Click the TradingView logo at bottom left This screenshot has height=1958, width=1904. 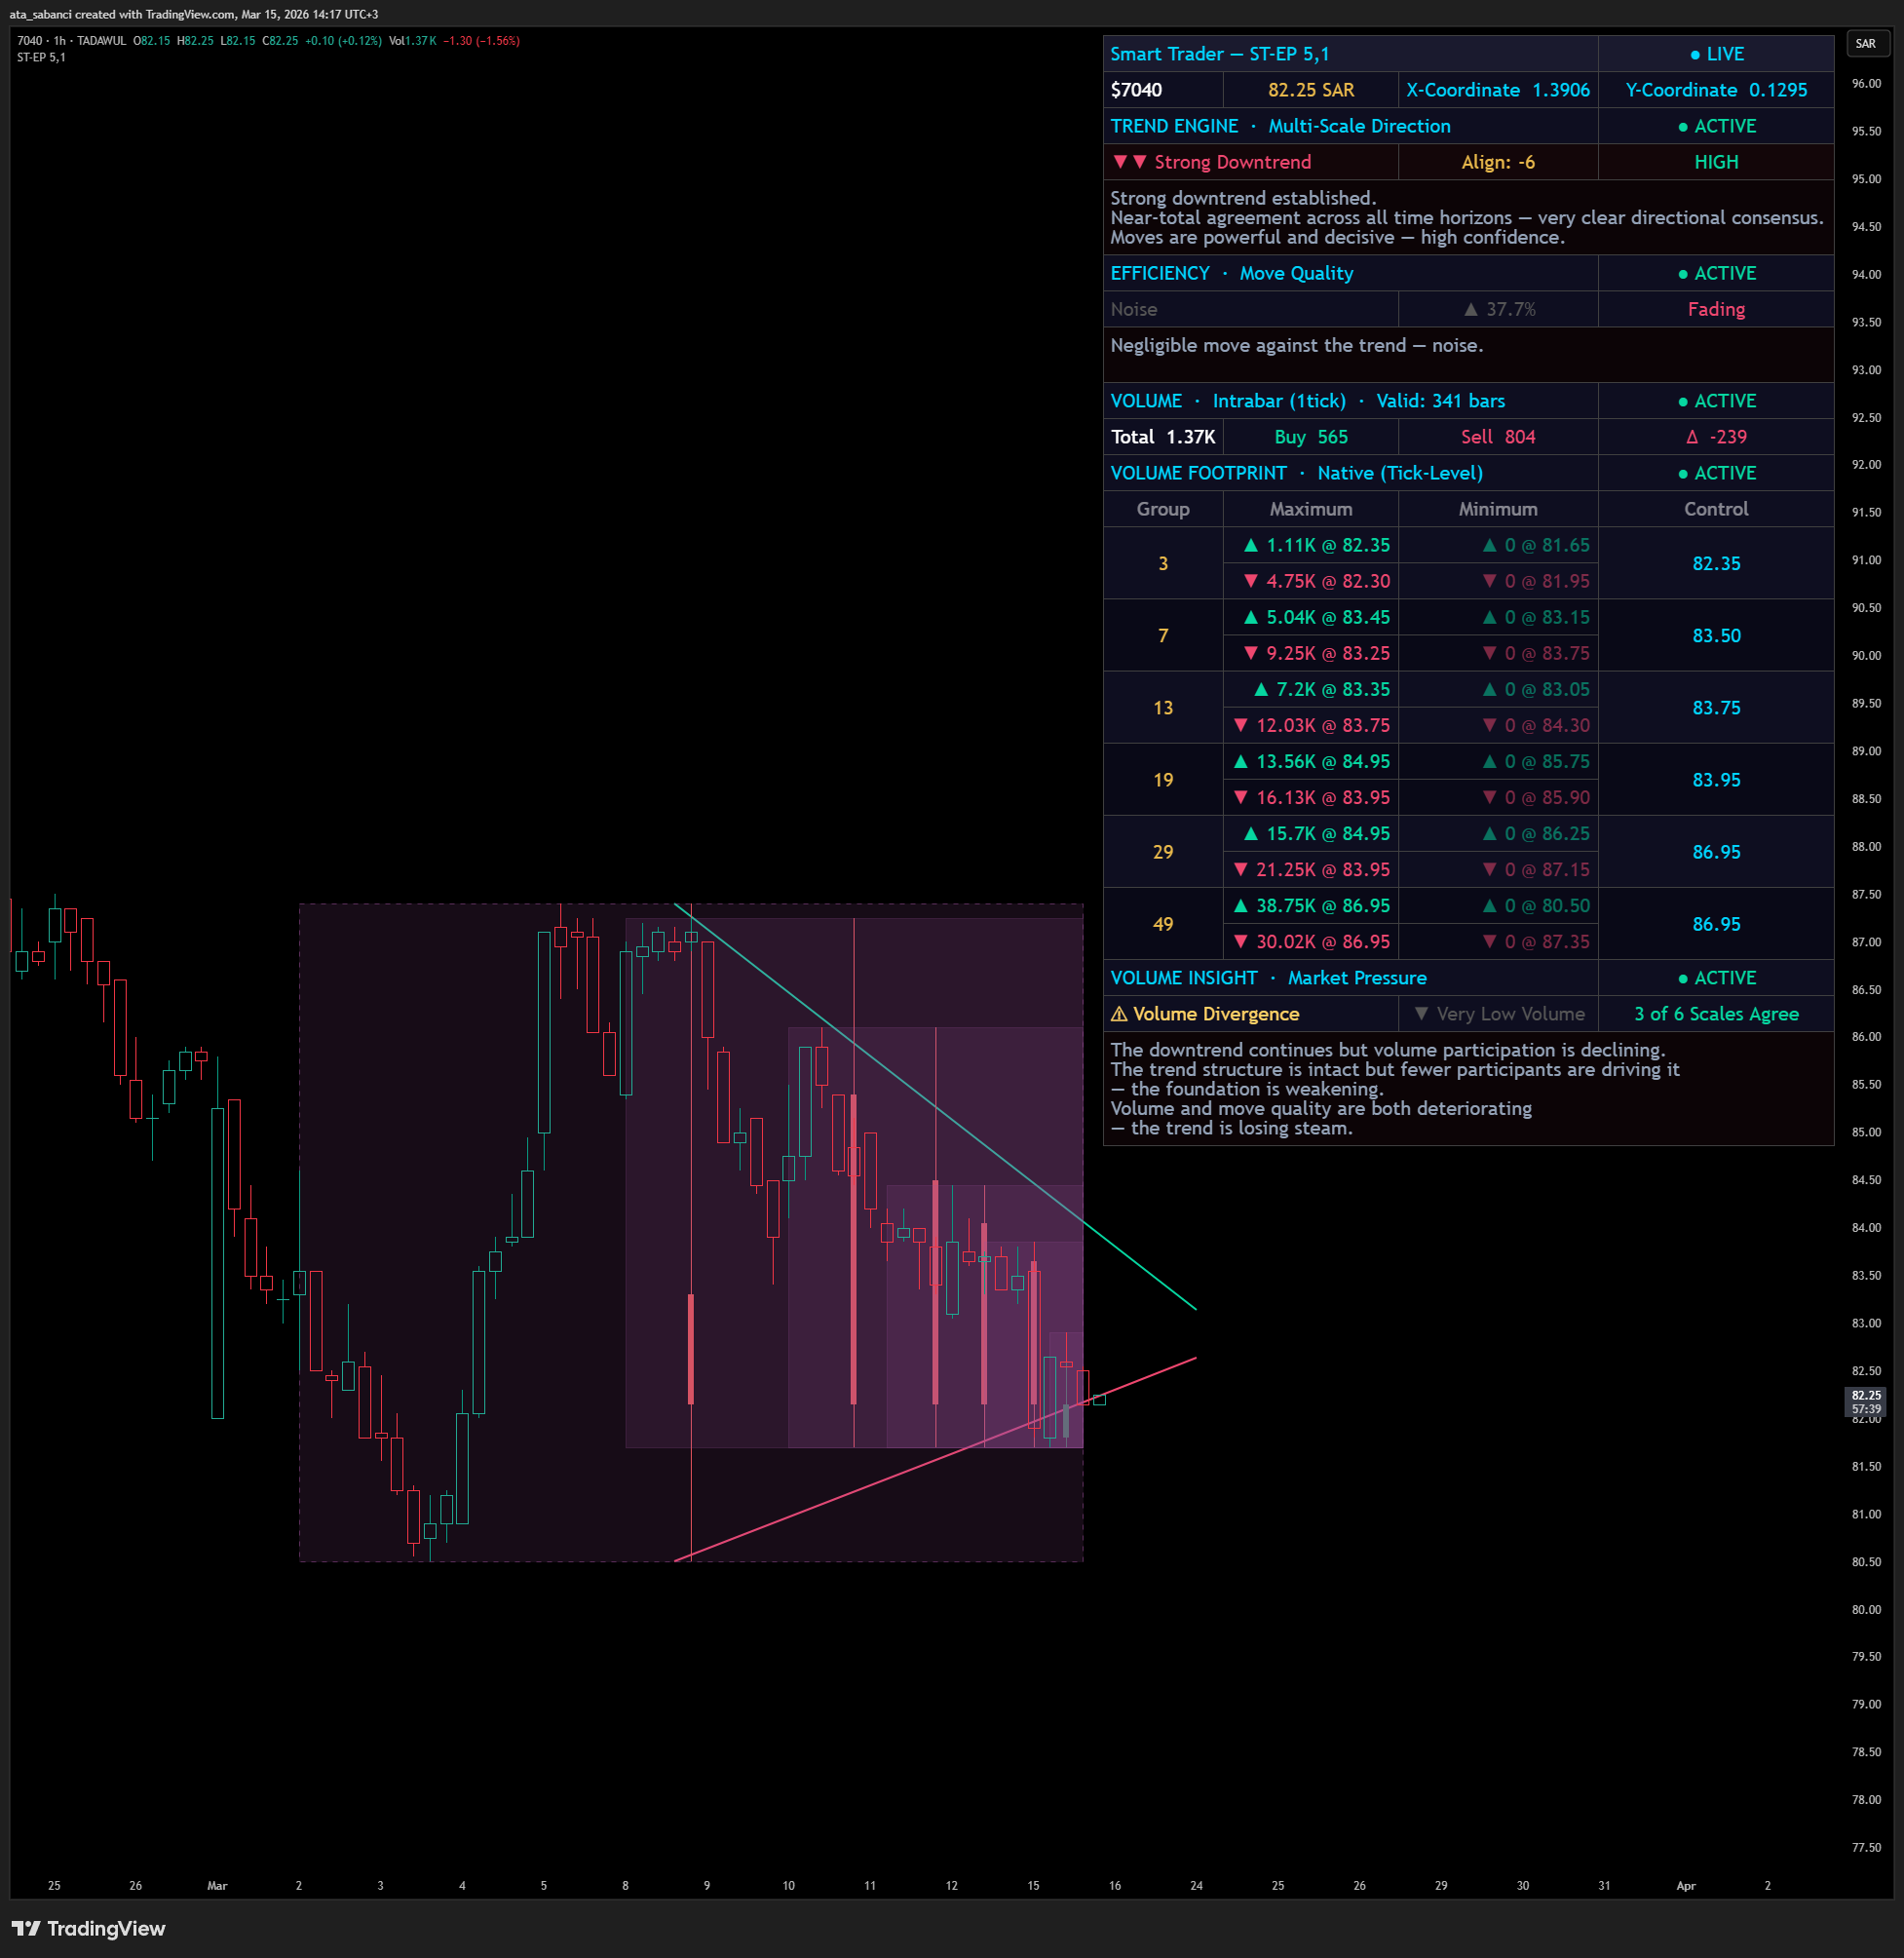88,1928
